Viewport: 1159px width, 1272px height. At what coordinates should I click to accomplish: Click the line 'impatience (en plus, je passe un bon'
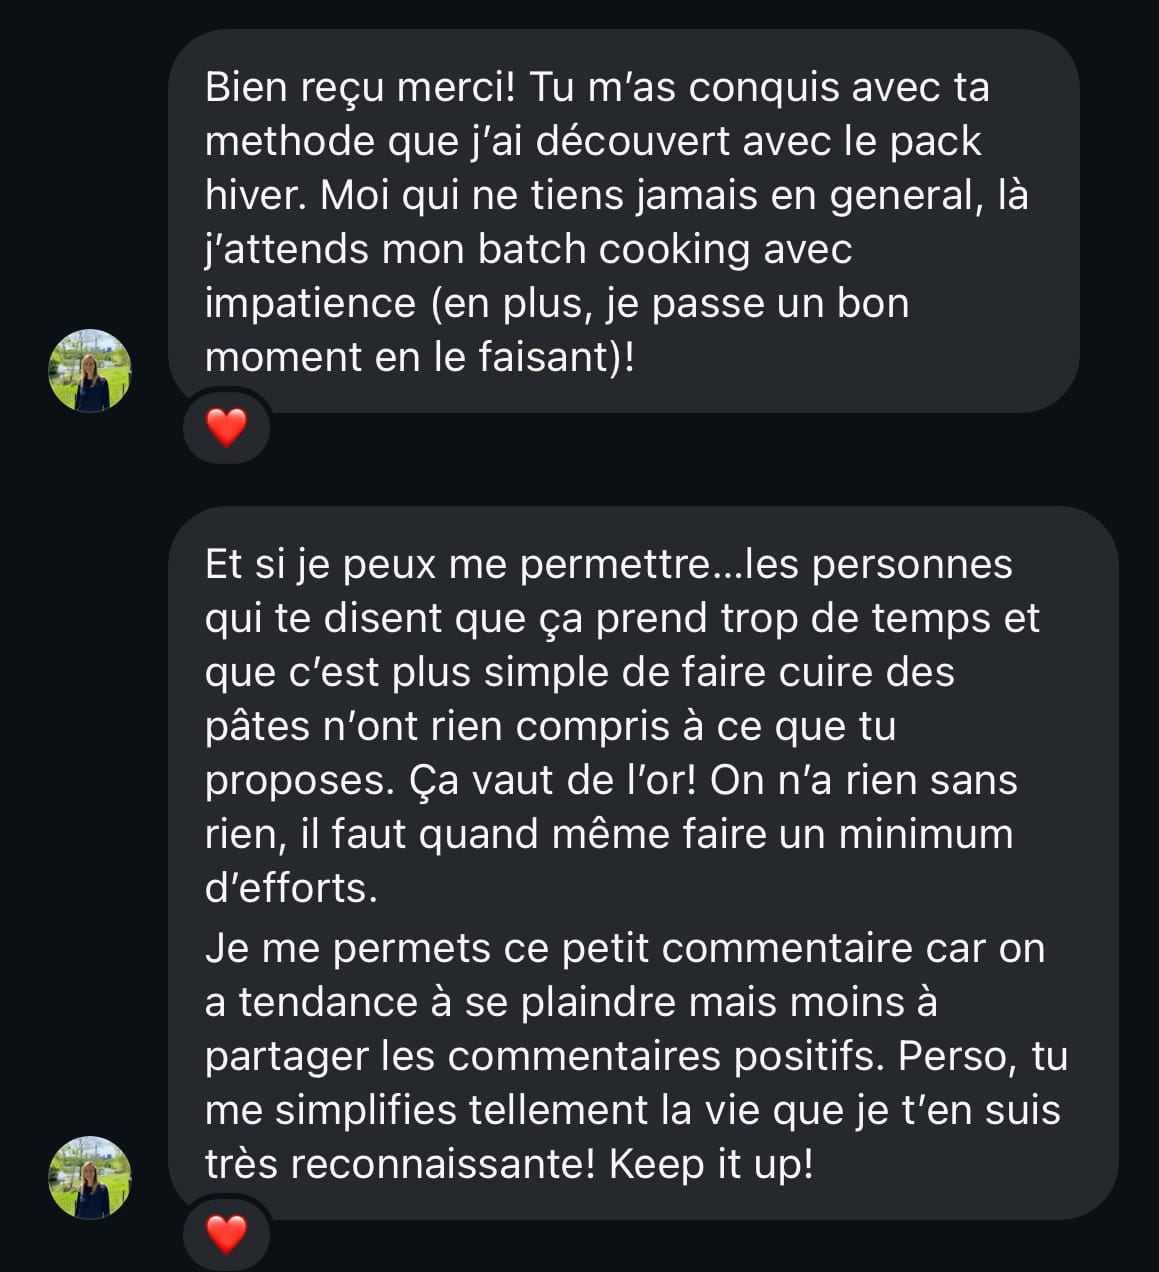[x=557, y=303]
